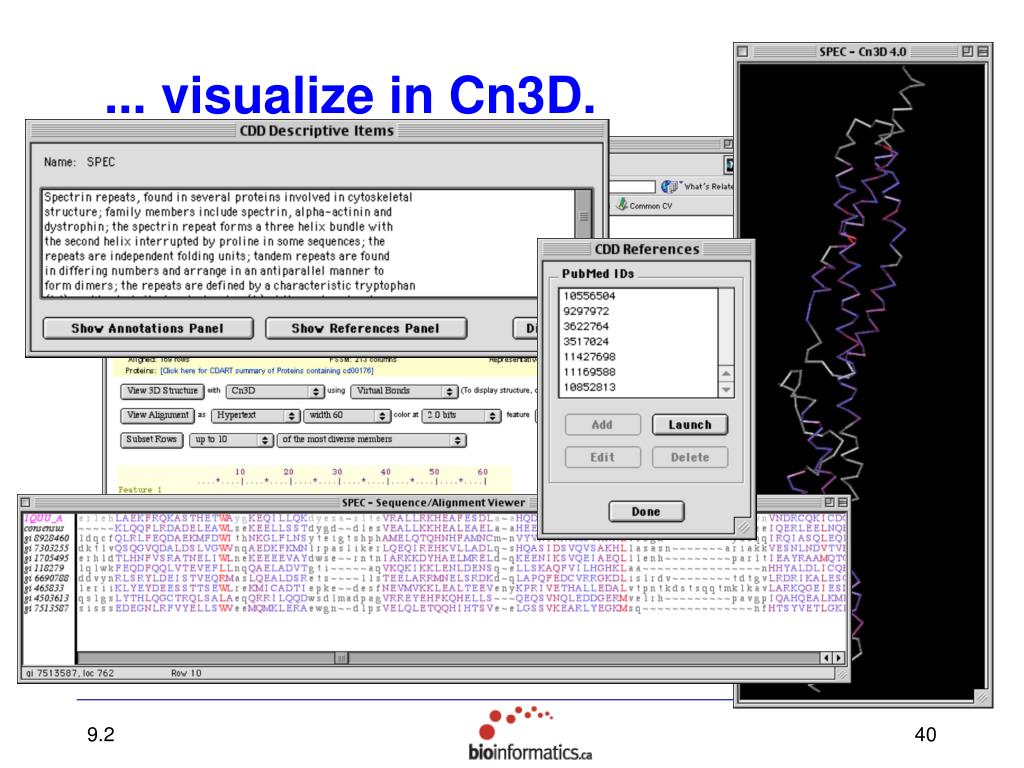
Task: Select PubMed ID 9297972
Action: click(586, 312)
